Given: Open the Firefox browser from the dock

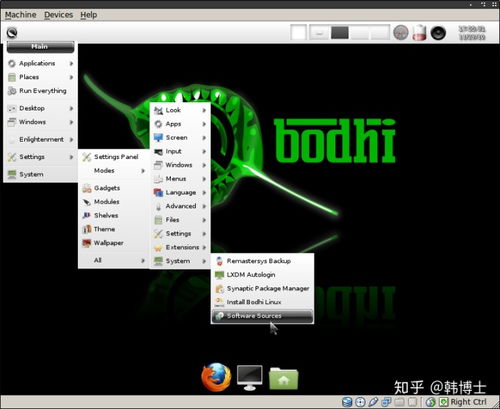Looking at the screenshot, I should (216, 377).
